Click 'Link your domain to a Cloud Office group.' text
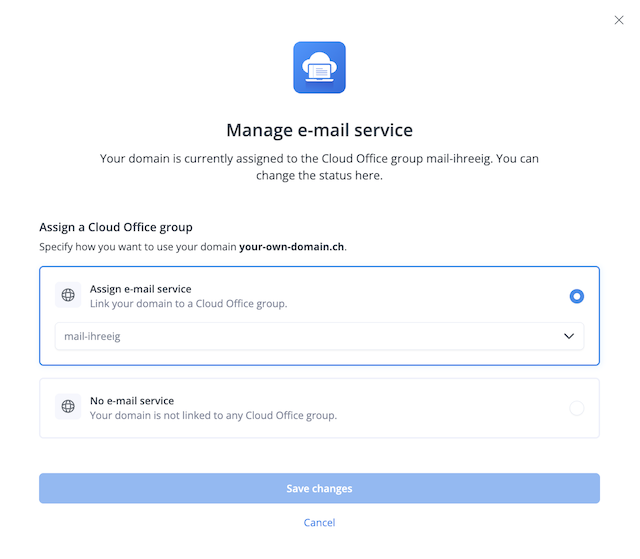This screenshot has width=640, height=559. tap(189, 304)
